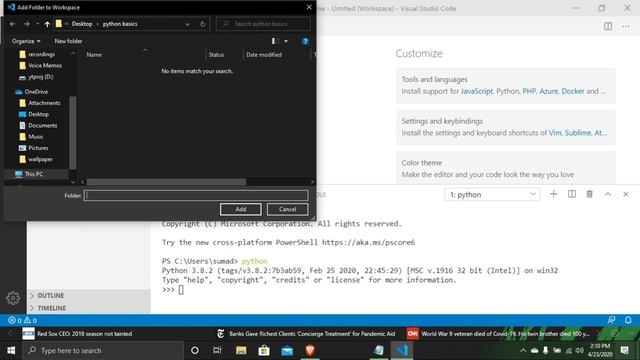Select Pictures folder
Screen dimensions: 640x360
(x=34, y=148)
